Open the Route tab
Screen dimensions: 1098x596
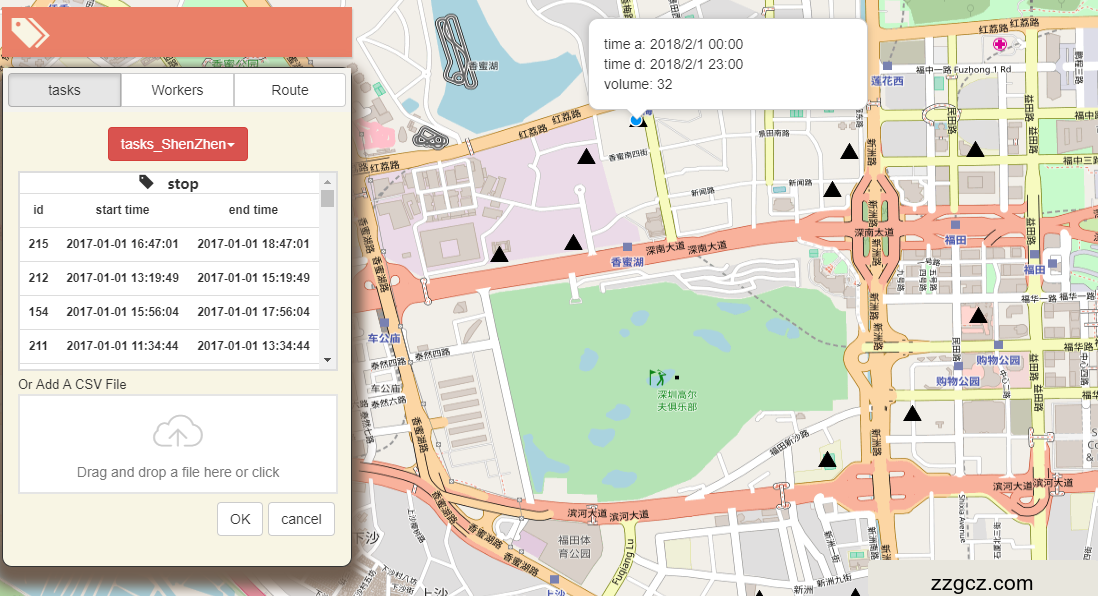tap(290, 90)
